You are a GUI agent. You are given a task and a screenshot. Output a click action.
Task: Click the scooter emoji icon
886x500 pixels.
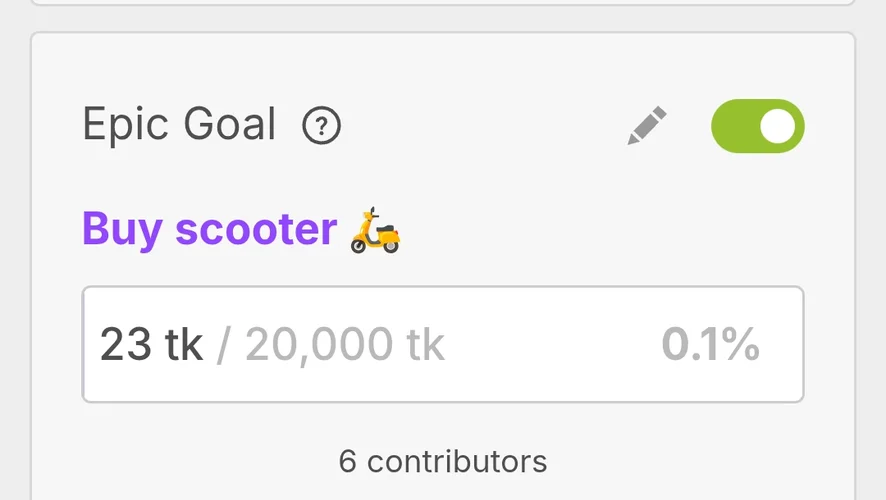coord(376,230)
